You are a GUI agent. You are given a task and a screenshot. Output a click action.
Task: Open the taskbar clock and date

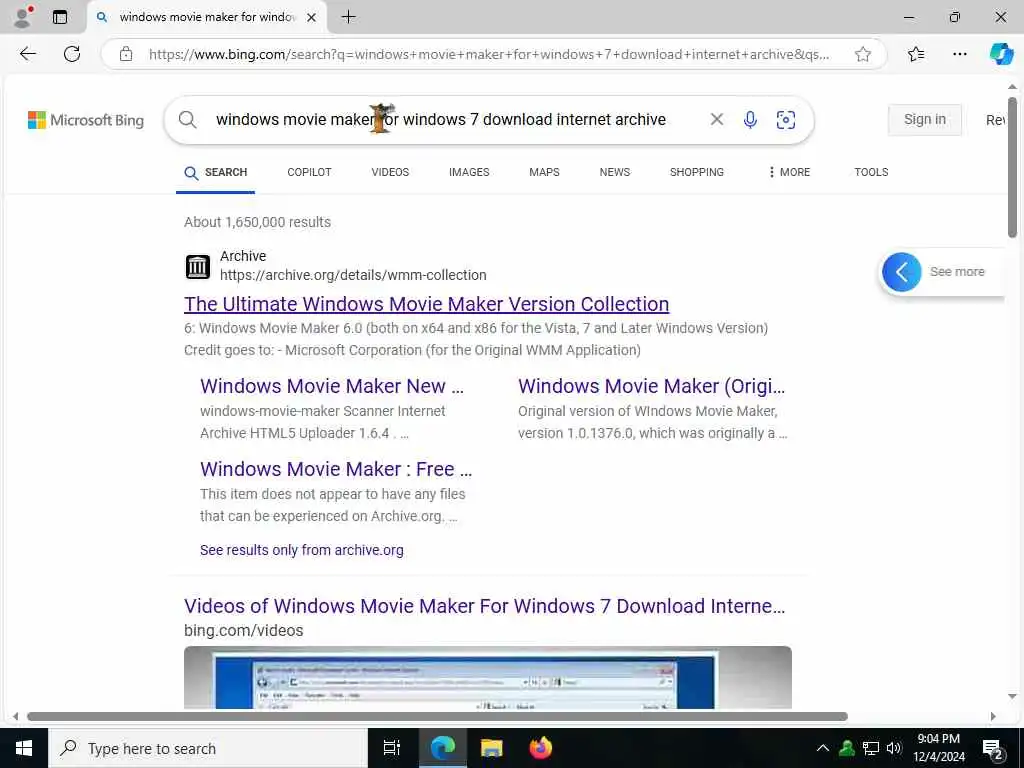938,748
